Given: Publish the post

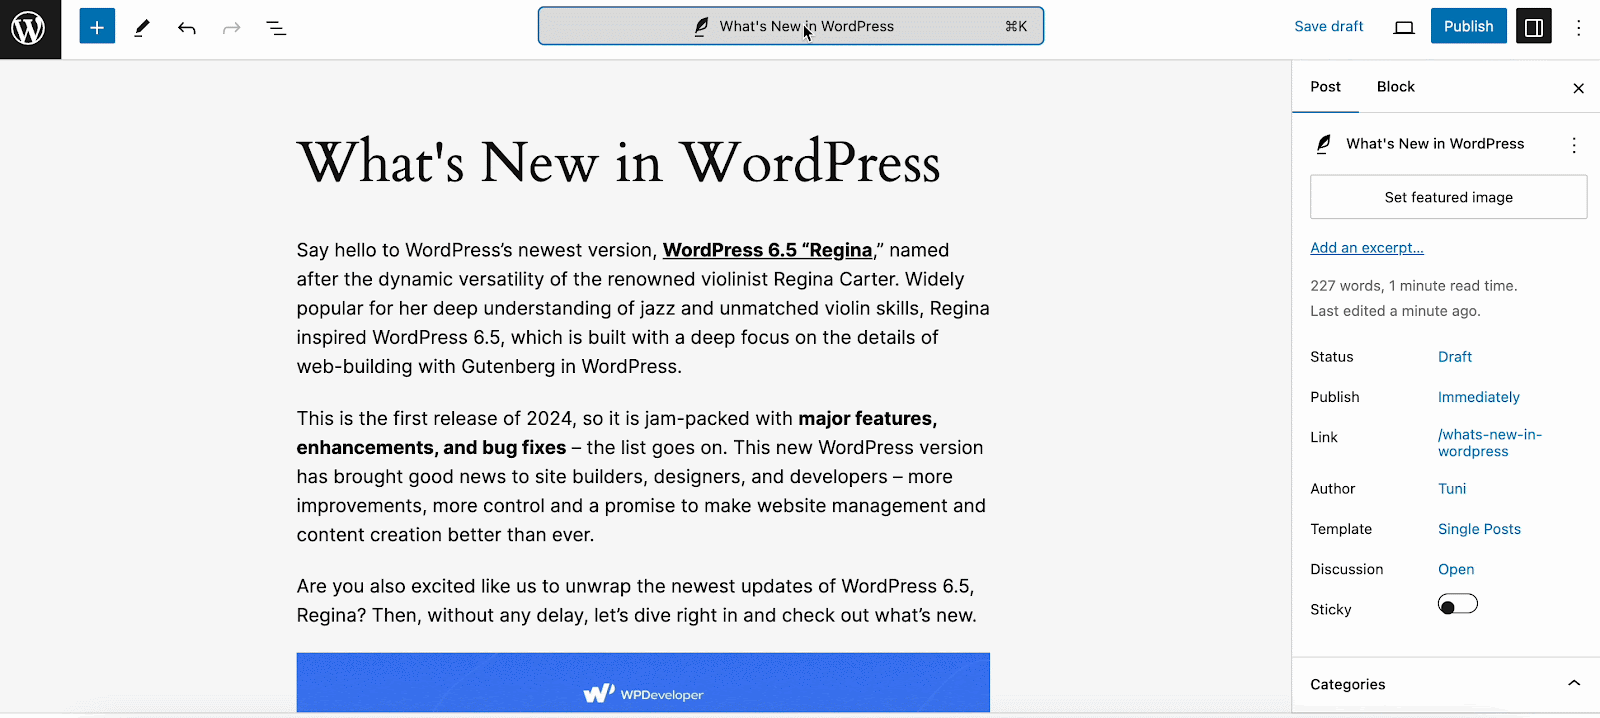Looking at the screenshot, I should click(x=1468, y=26).
